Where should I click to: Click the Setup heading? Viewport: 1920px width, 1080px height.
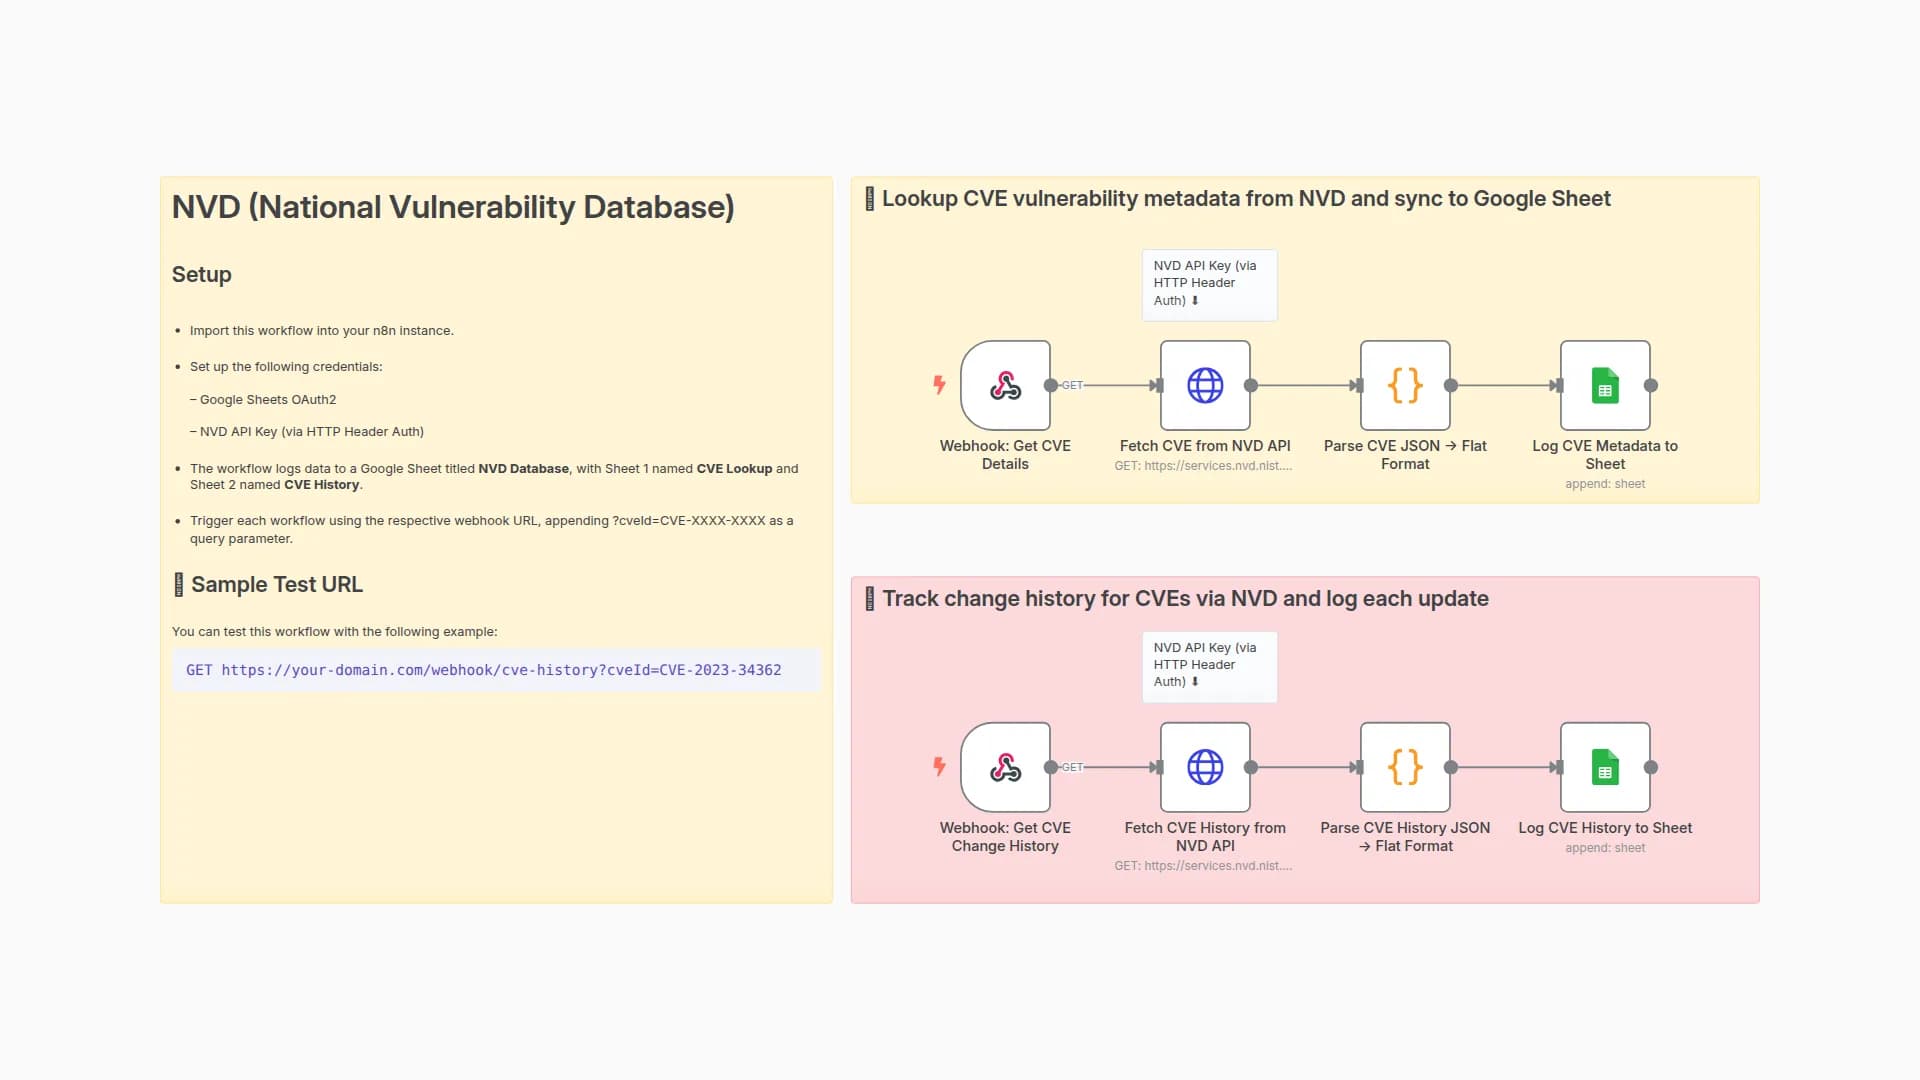[x=201, y=274]
